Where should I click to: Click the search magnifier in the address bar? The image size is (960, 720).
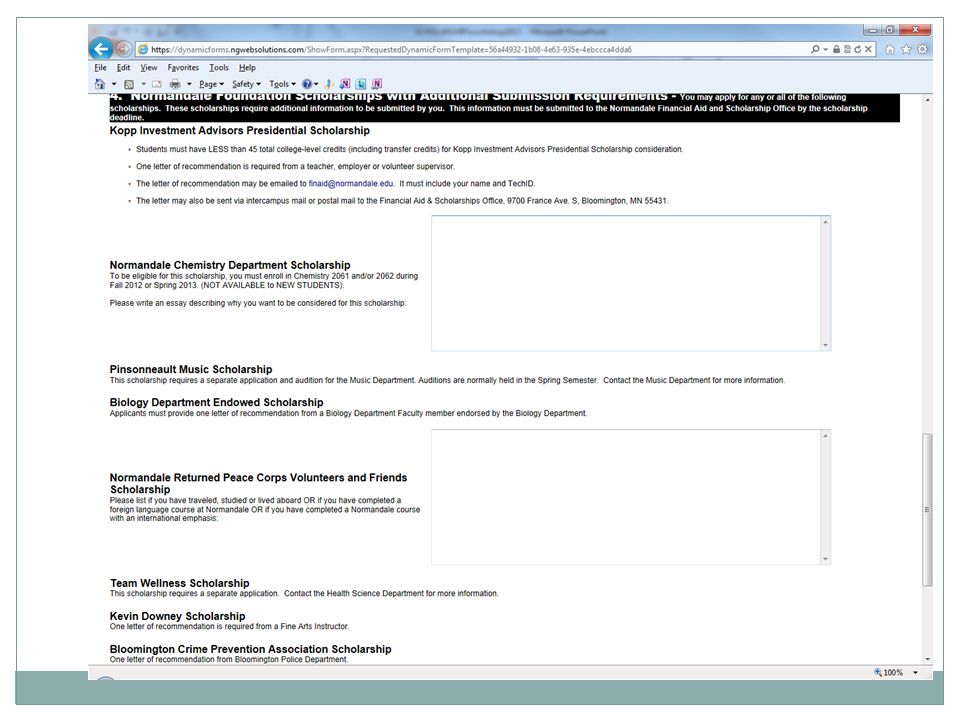pos(815,49)
